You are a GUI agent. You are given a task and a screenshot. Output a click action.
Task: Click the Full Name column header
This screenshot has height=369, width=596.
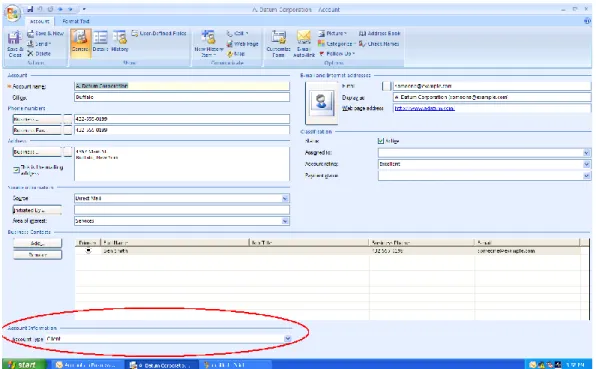(x=174, y=242)
